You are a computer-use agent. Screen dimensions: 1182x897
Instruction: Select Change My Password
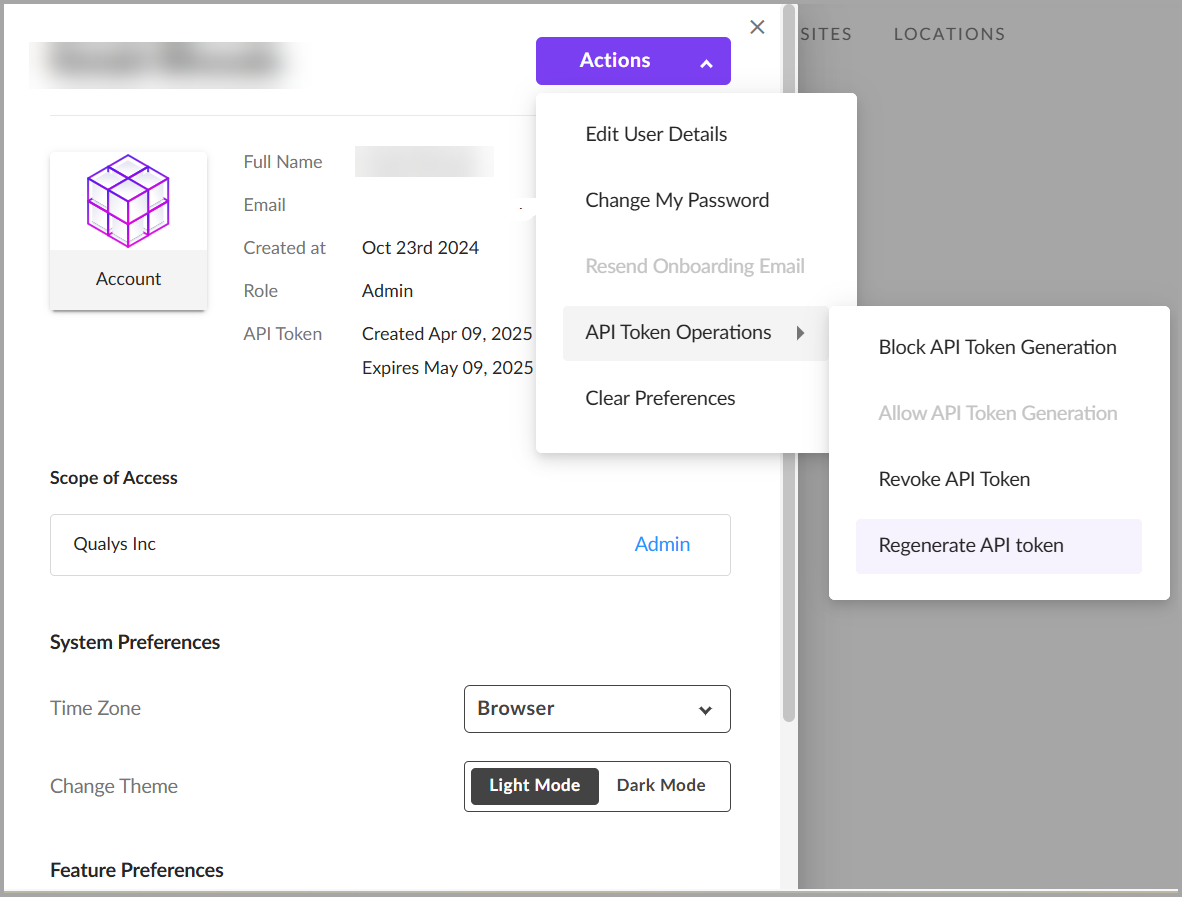click(x=677, y=201)
